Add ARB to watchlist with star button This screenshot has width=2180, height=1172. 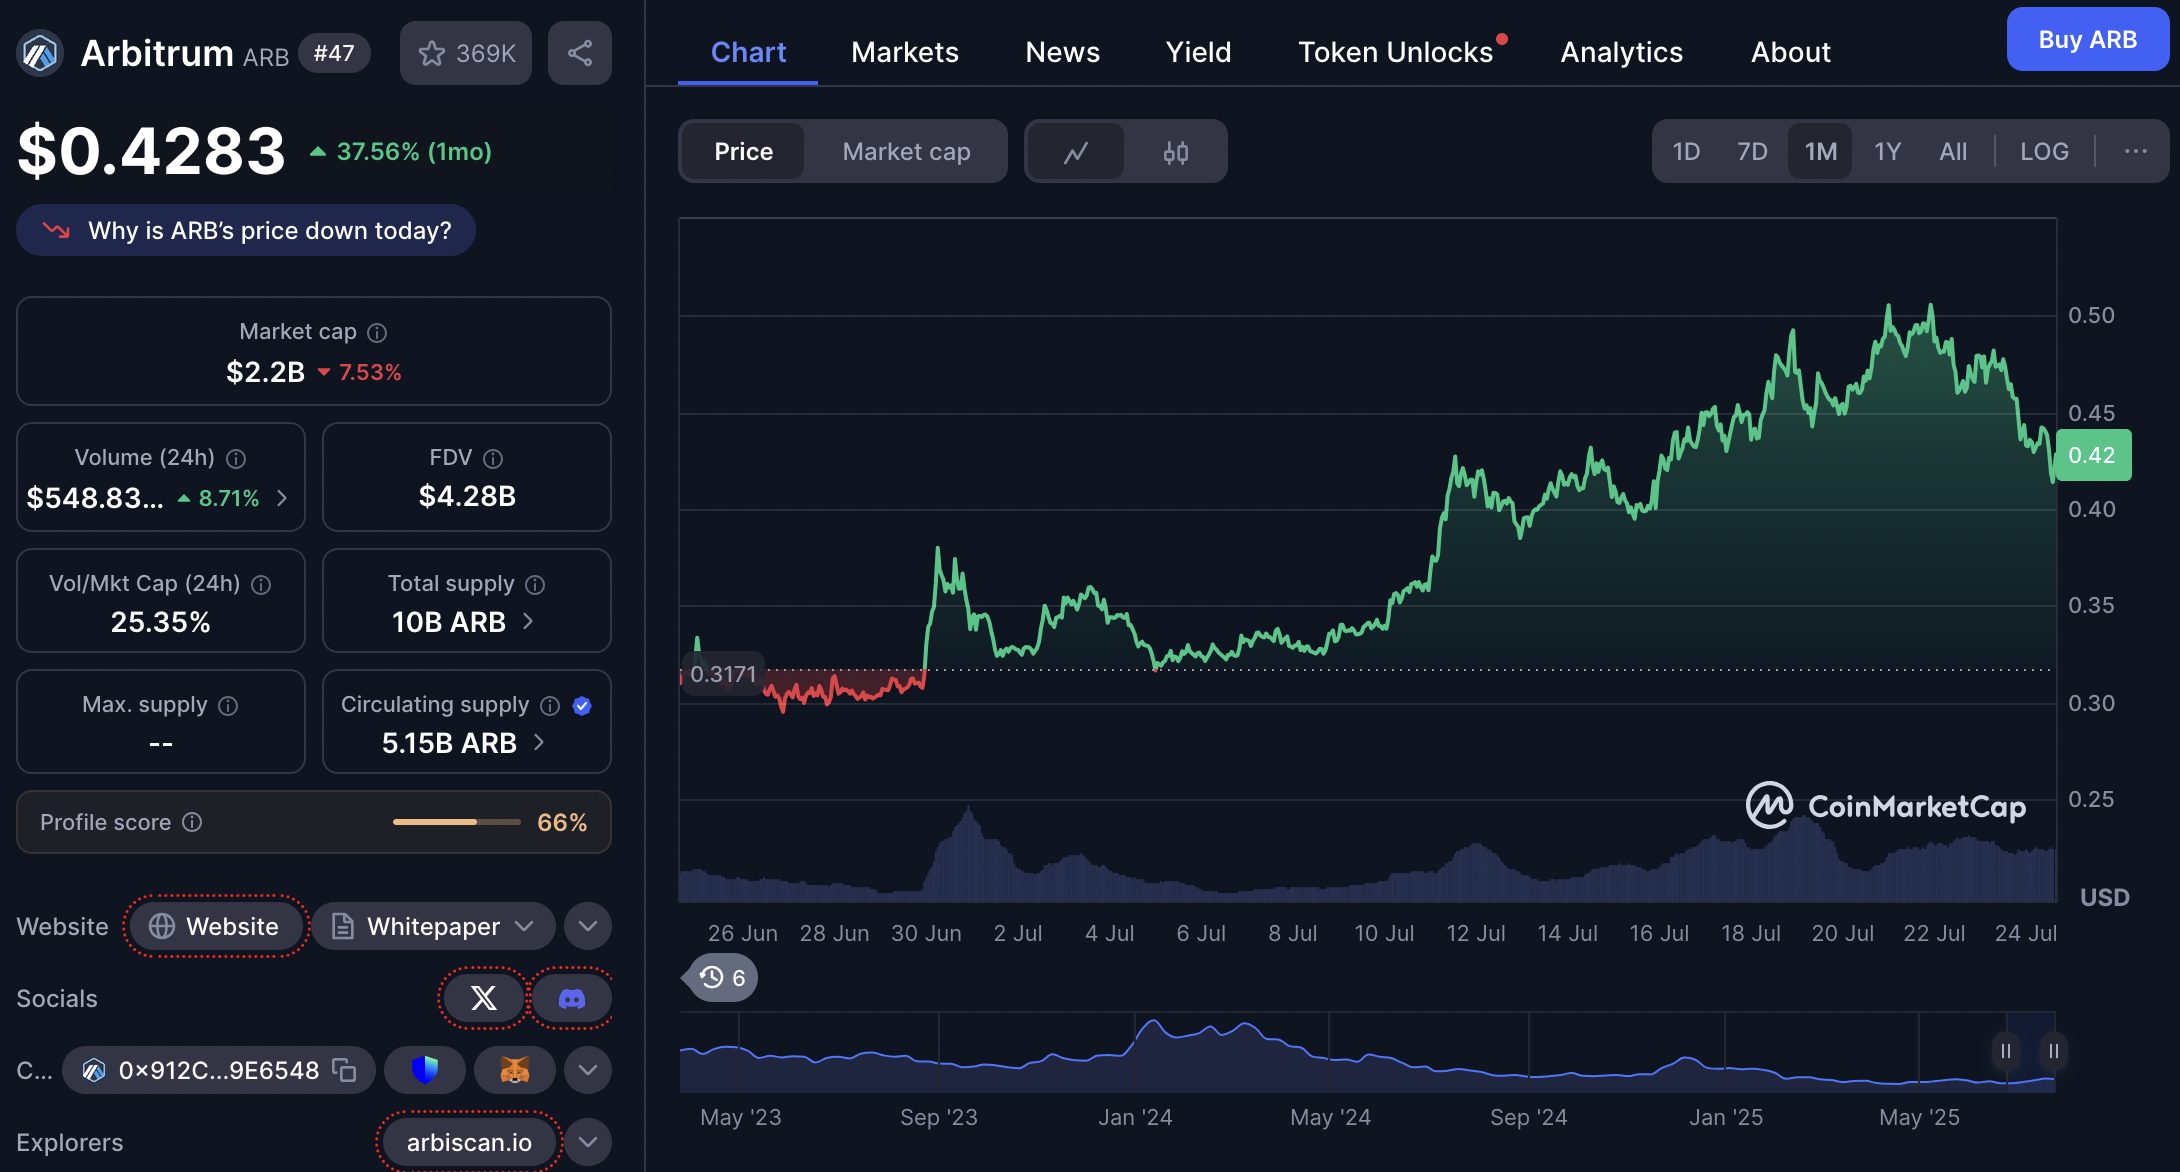tap(466, 53)
